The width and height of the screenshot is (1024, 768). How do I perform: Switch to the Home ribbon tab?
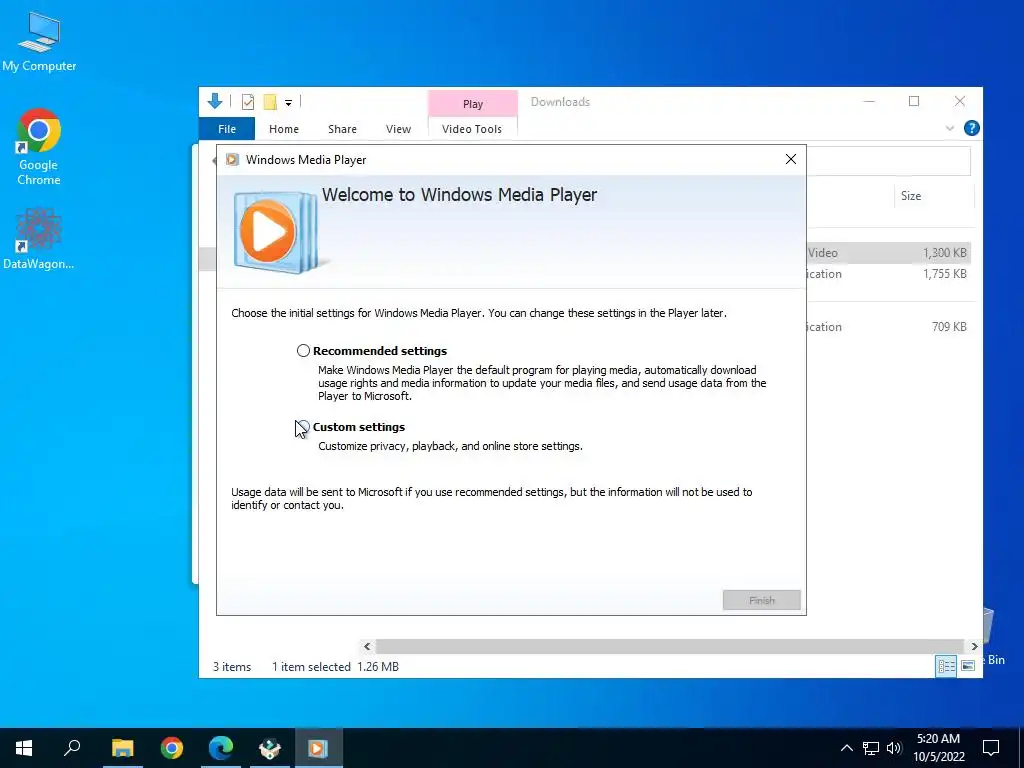click(284, 129)
